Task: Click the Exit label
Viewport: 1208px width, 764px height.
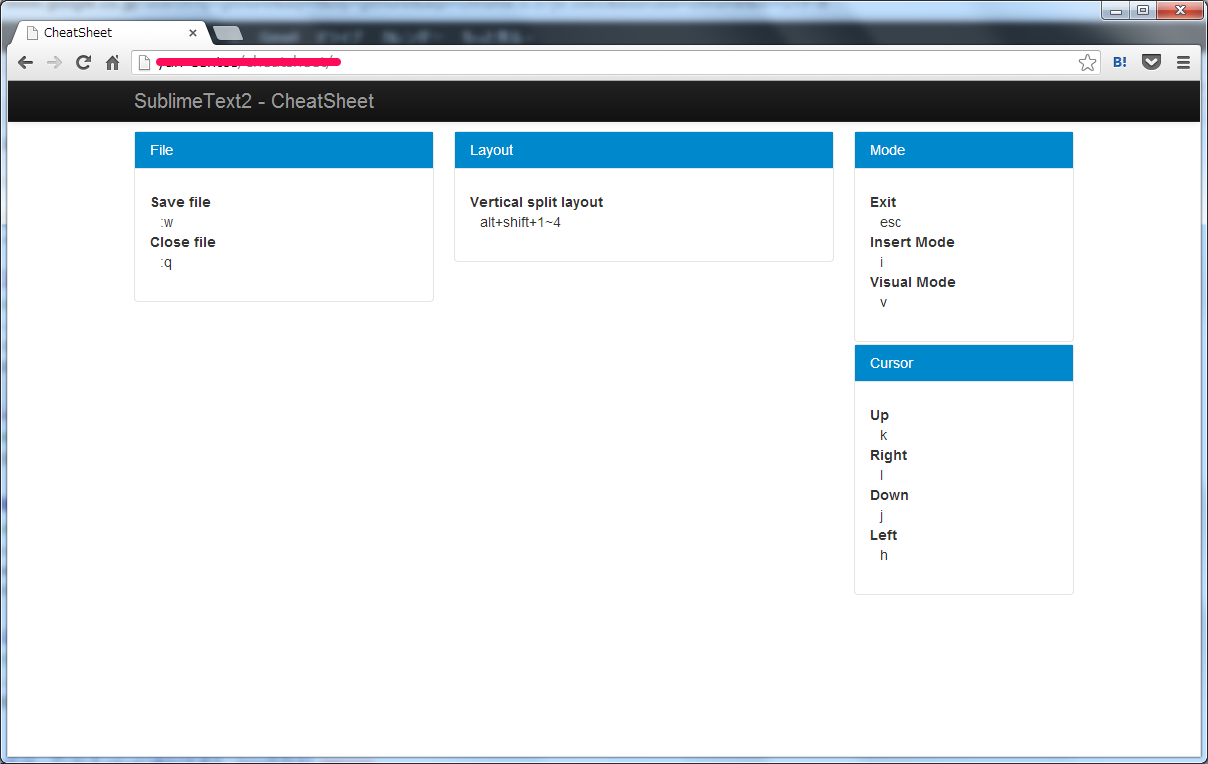Action: point(883,202)
